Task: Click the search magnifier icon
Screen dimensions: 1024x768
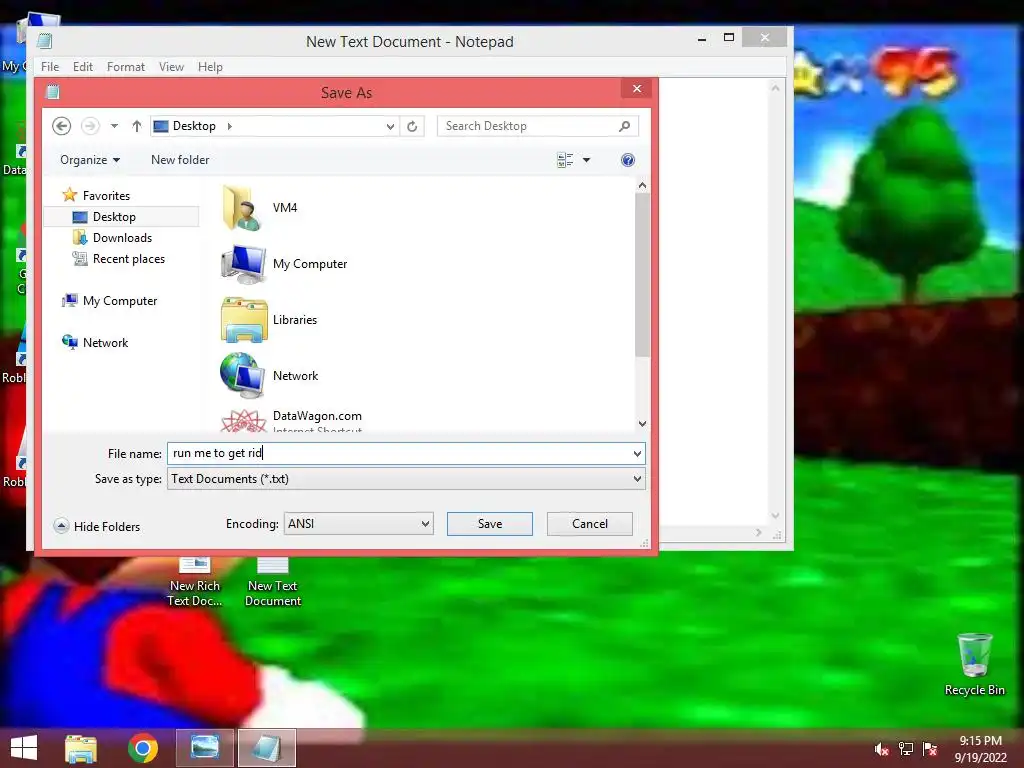Action: coord(625,126)
